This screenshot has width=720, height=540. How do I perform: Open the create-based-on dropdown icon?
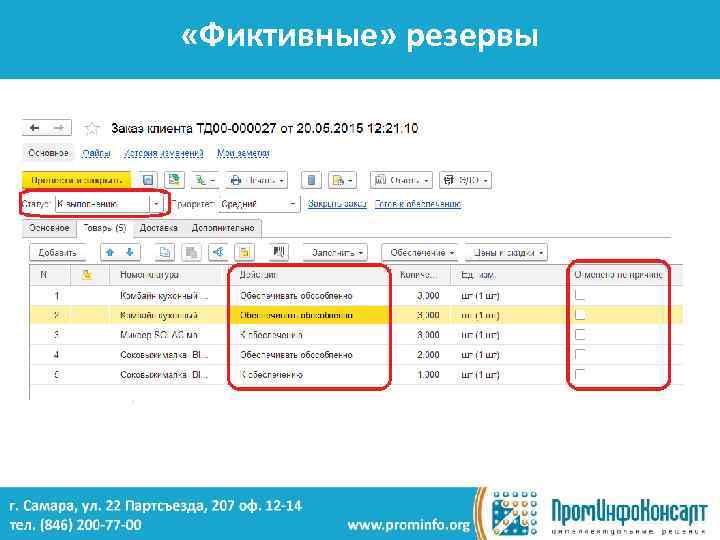tap(205, 180)
